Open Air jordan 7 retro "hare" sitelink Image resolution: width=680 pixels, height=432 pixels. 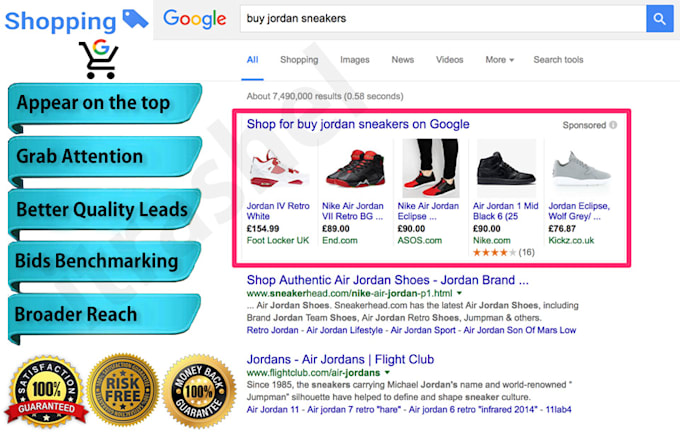click(x=353, y=409)
